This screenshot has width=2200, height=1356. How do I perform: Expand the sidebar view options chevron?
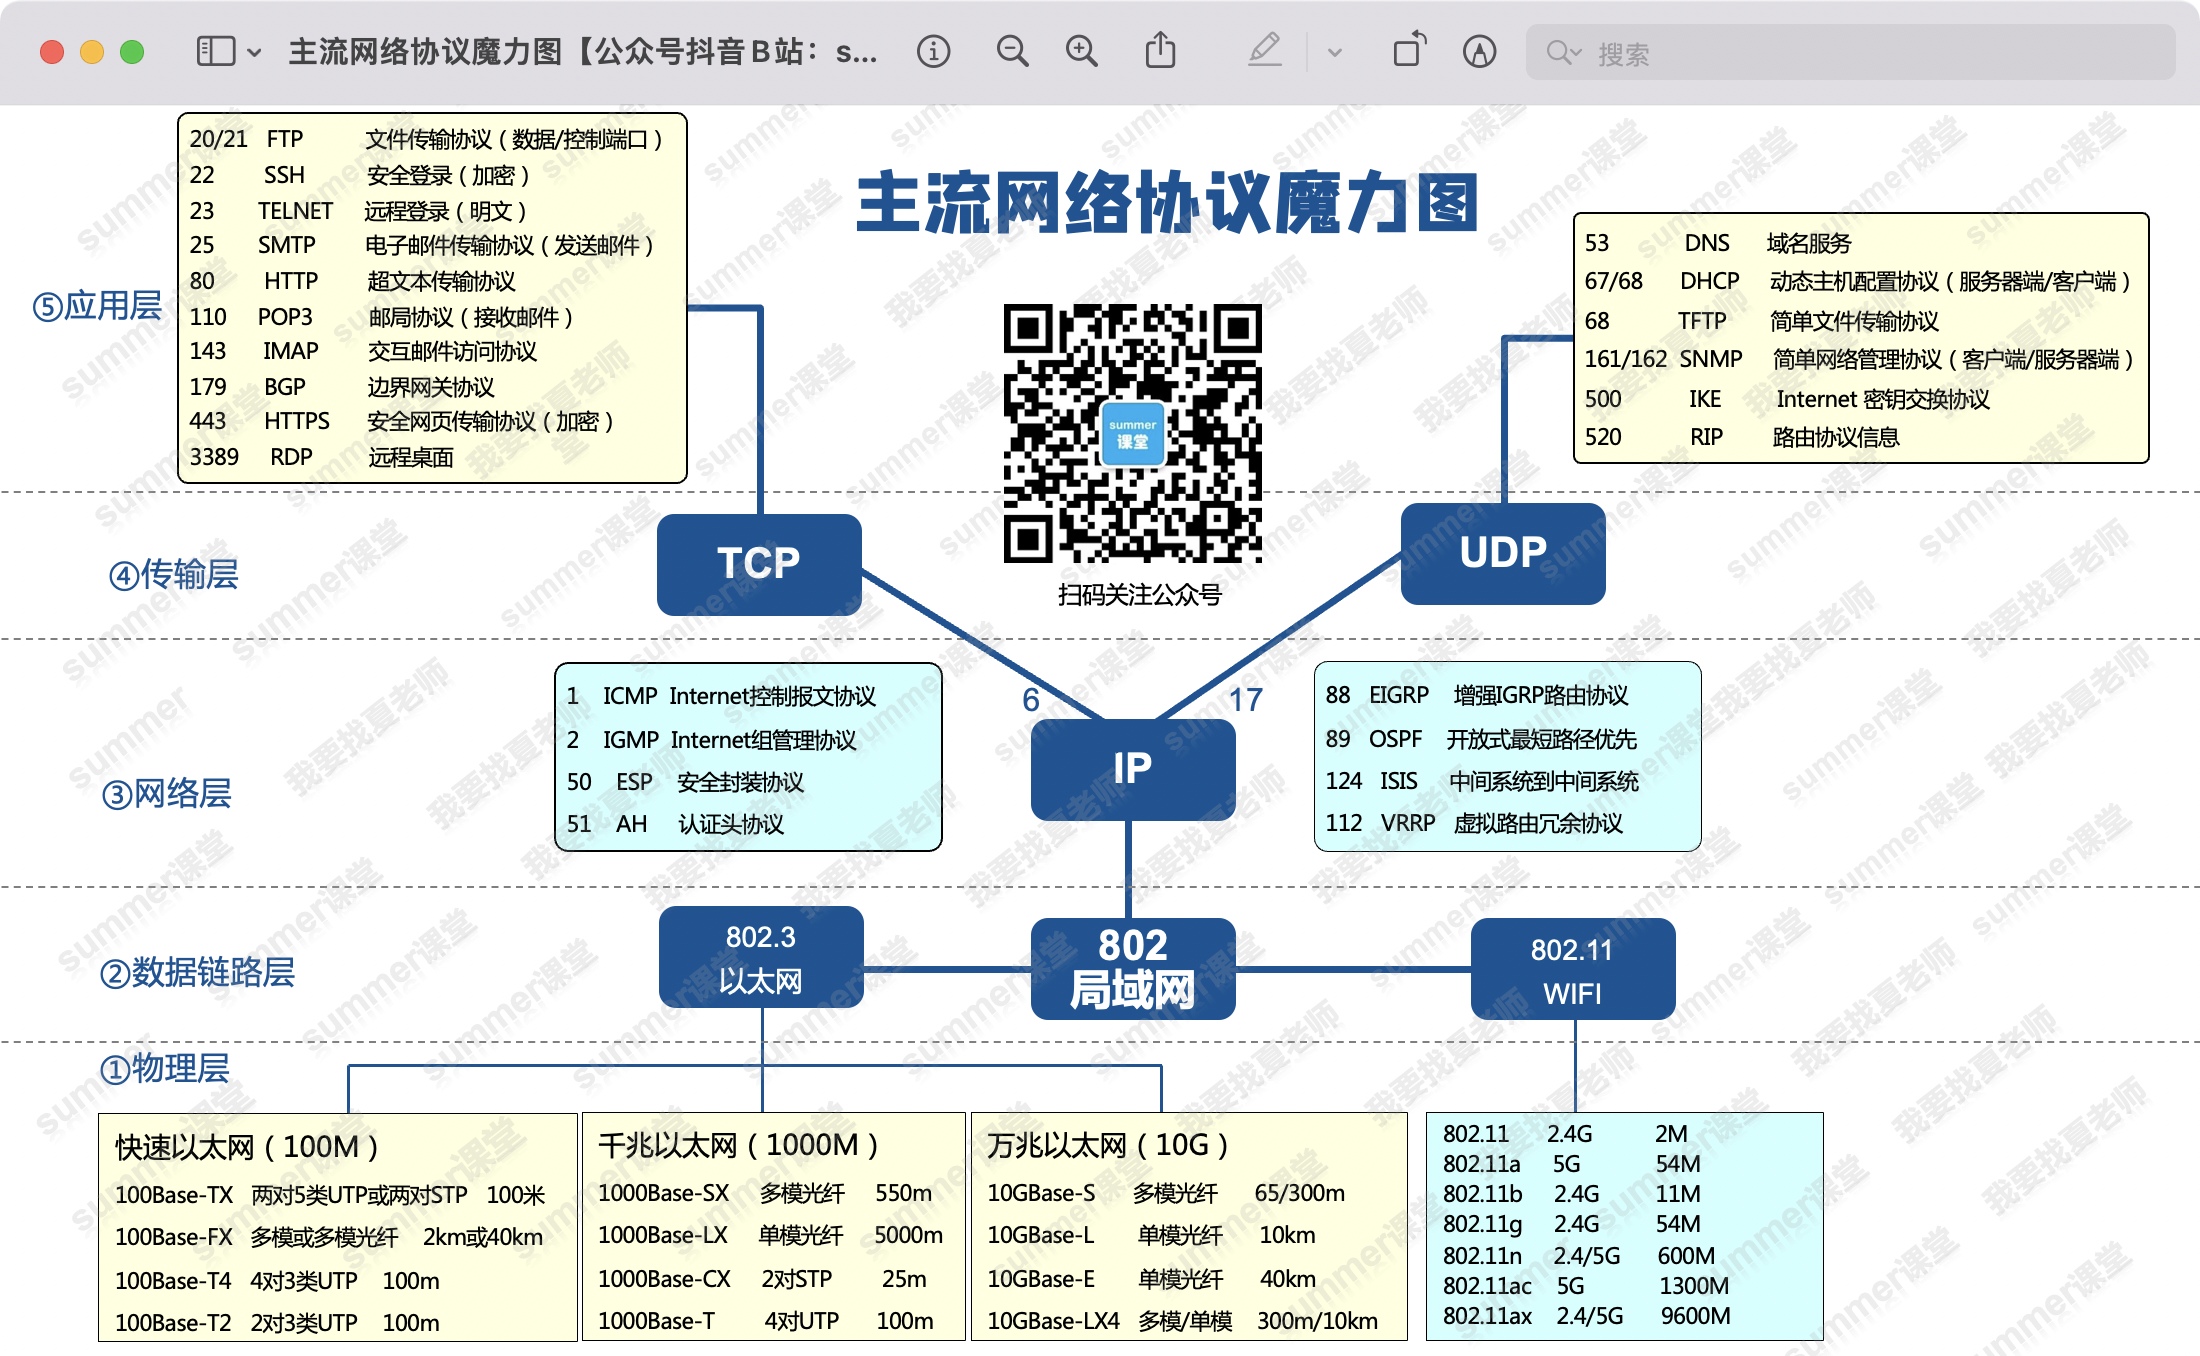click(255, 52)
